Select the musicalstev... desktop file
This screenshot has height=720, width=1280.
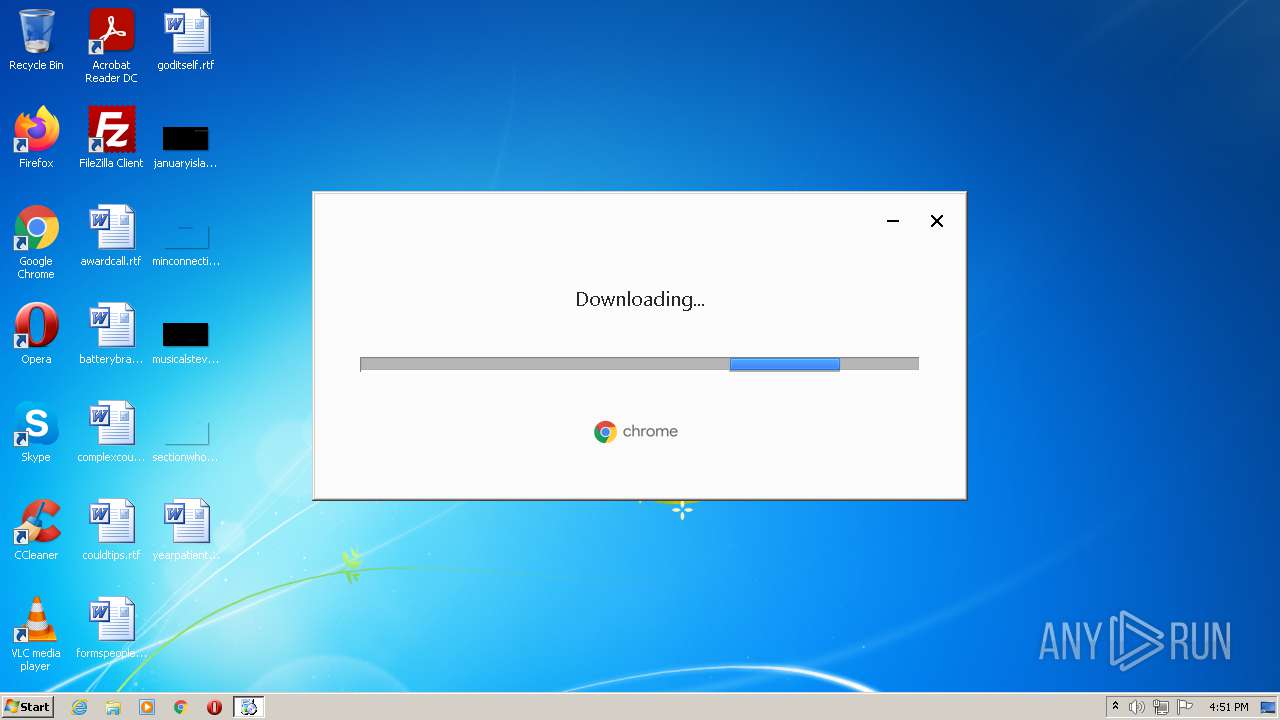186,342
